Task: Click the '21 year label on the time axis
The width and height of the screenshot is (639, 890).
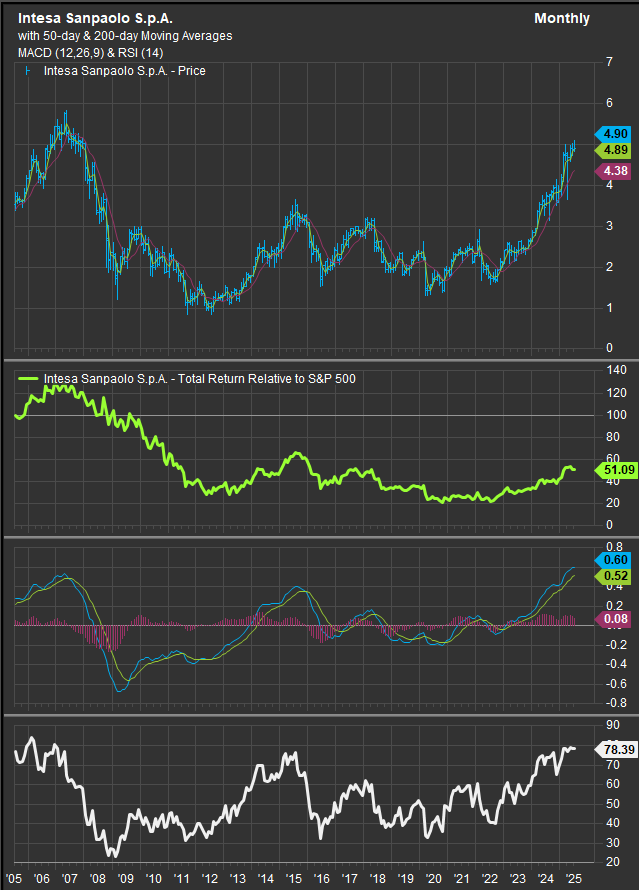Action: click(x=463, y=879)
